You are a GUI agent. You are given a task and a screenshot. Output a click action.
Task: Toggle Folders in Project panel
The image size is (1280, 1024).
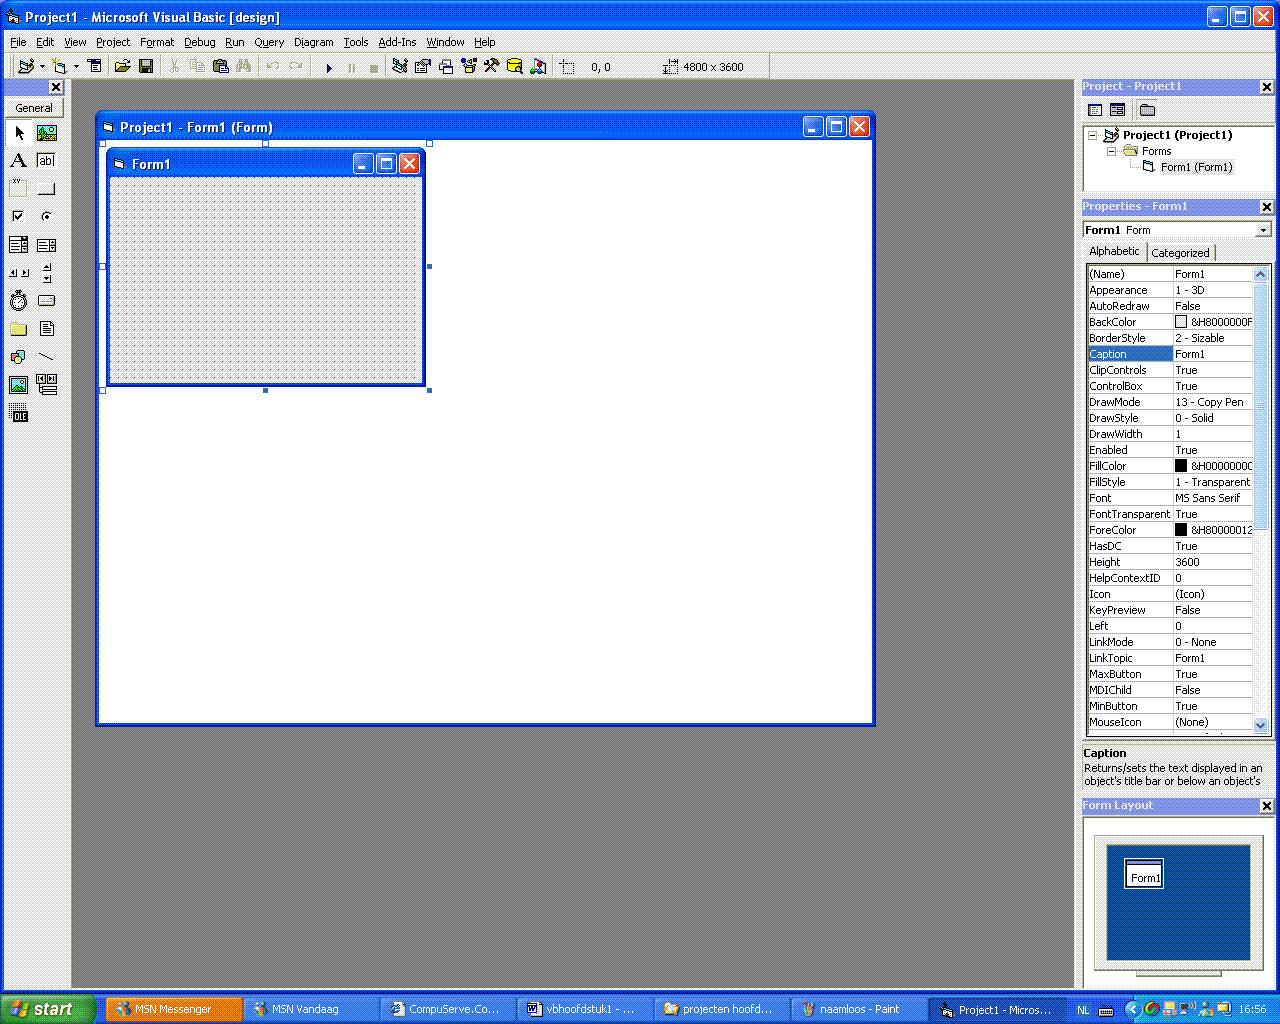pos(1148,110)
